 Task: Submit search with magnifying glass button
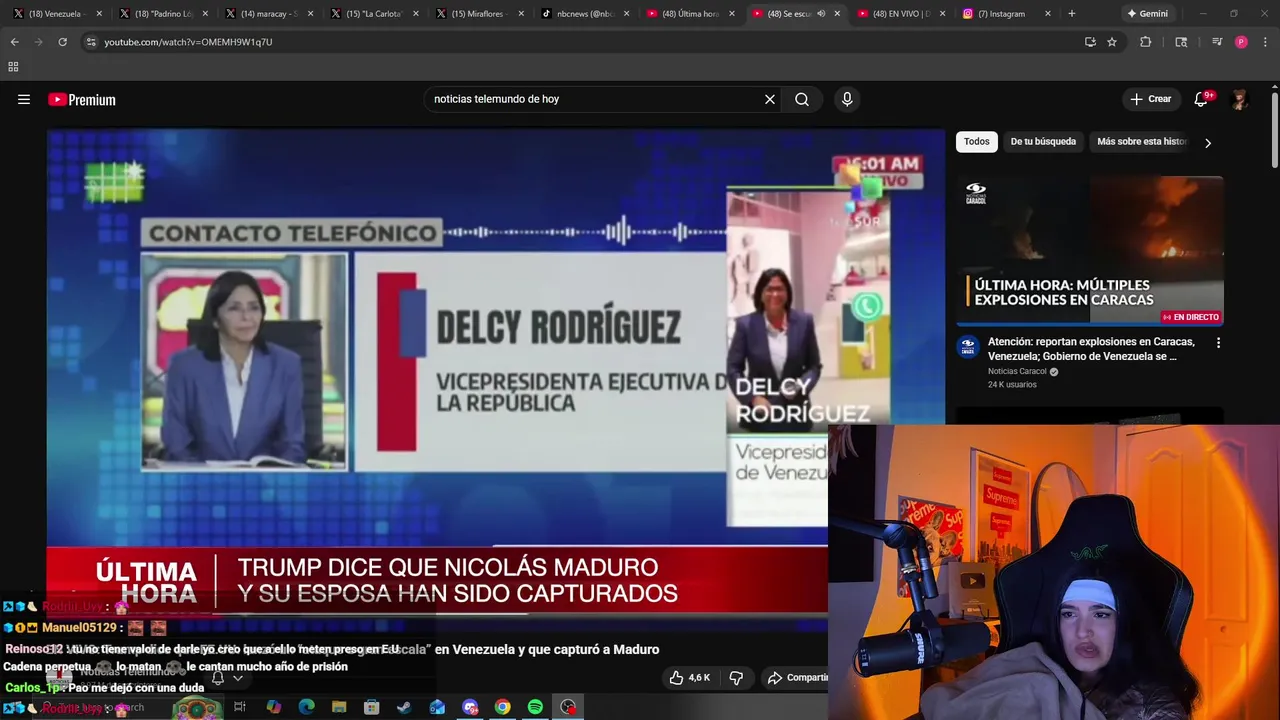(x=802, y=99)
